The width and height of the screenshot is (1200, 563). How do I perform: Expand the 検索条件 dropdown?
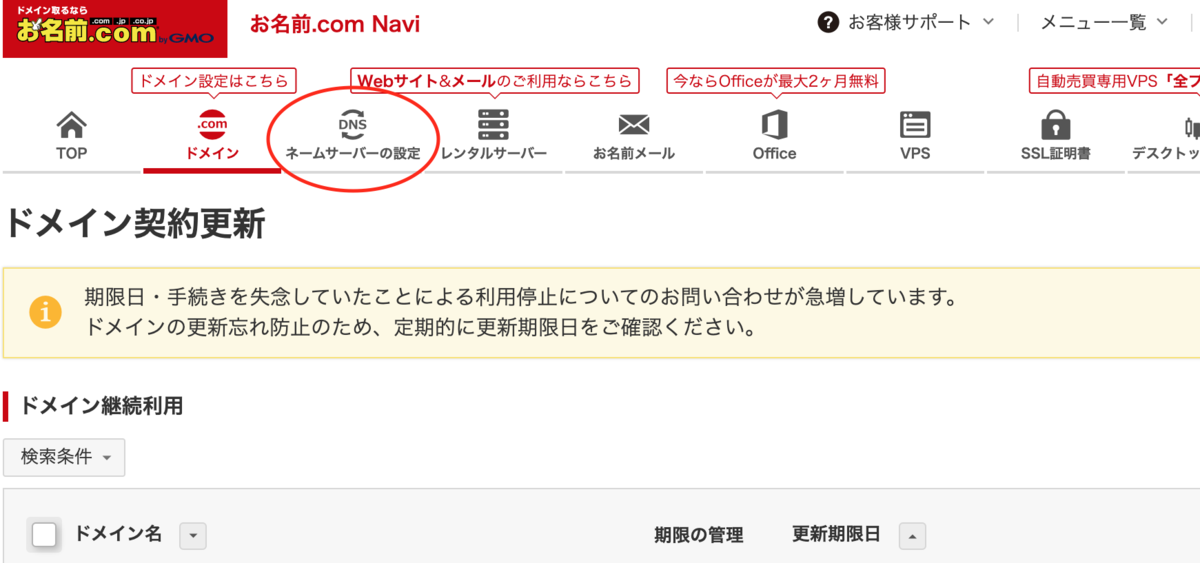pos(64,457)
